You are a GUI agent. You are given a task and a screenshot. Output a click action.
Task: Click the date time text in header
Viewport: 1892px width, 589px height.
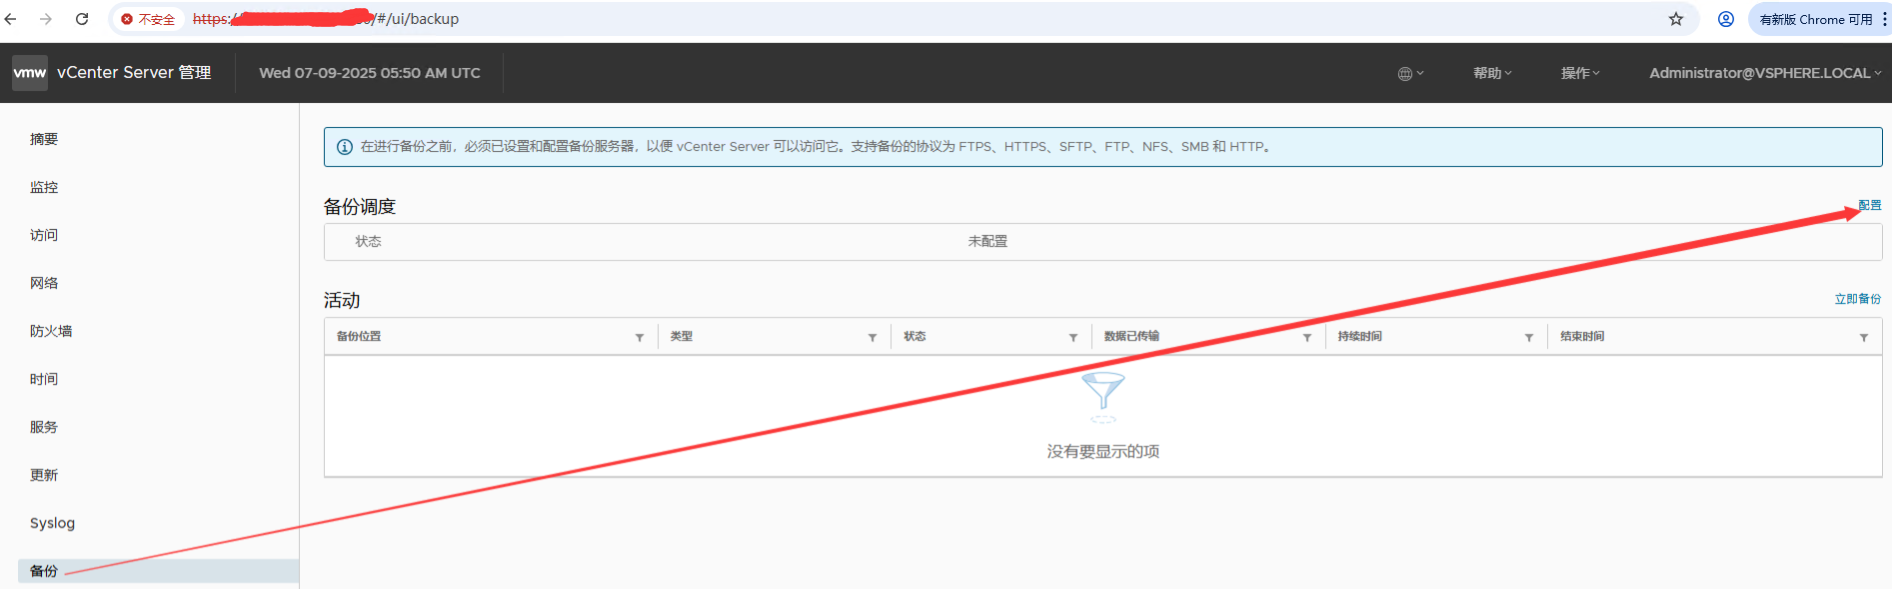tap(370, 73)
